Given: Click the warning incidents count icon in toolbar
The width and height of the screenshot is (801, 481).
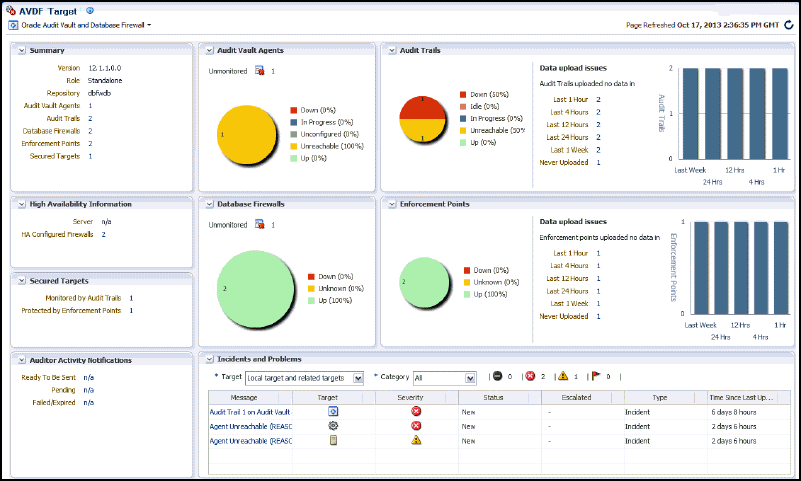Looking at the screenshot, I should (563, 376).
